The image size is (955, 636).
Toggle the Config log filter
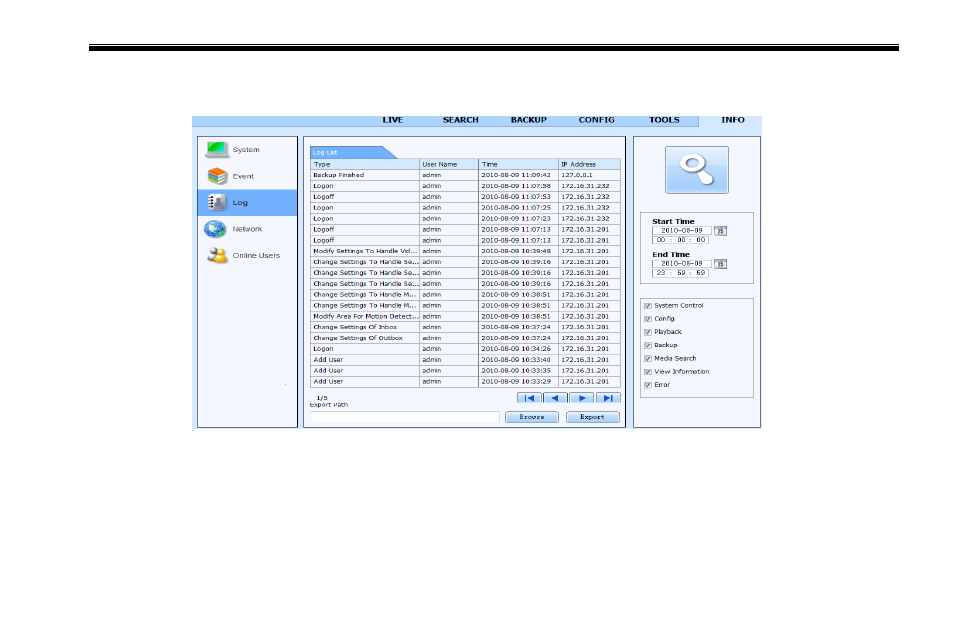click(x=648, y=319)
